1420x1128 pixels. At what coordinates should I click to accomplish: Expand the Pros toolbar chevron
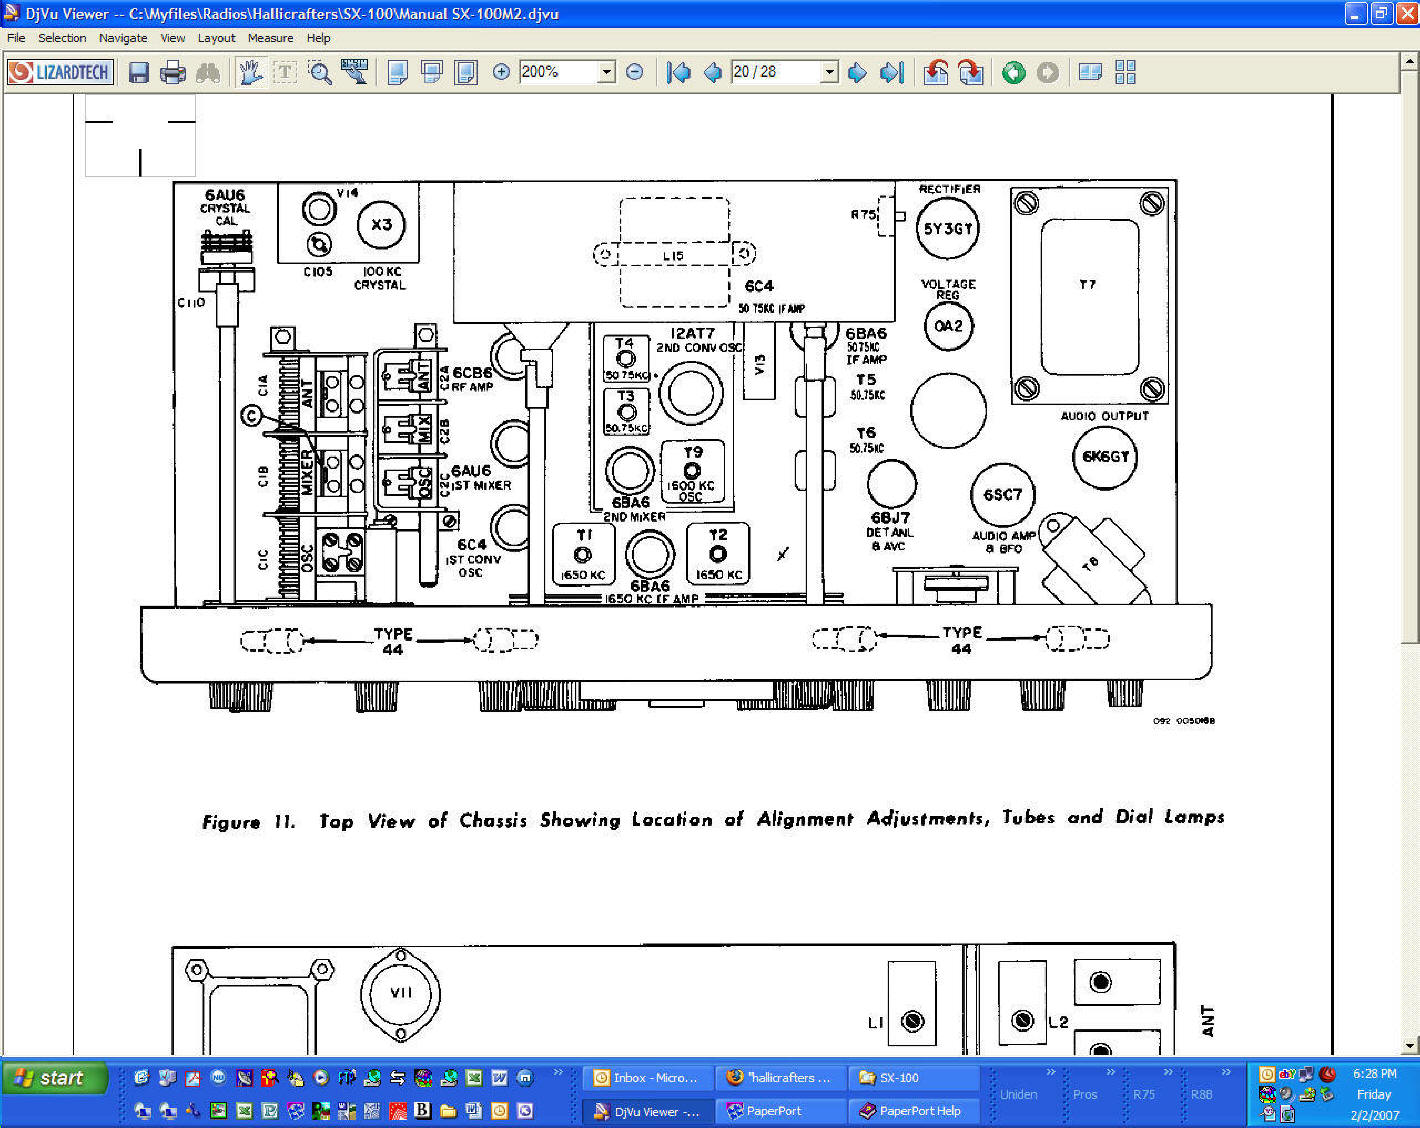point(1110,1072)
